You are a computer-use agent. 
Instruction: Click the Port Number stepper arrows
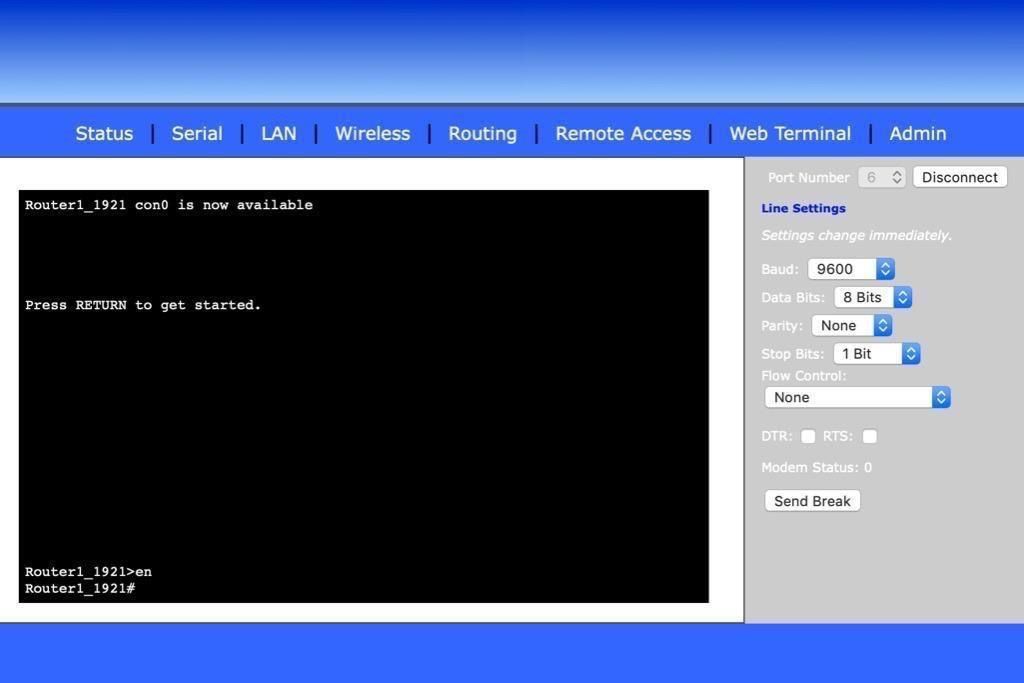[x=897, y=176]
